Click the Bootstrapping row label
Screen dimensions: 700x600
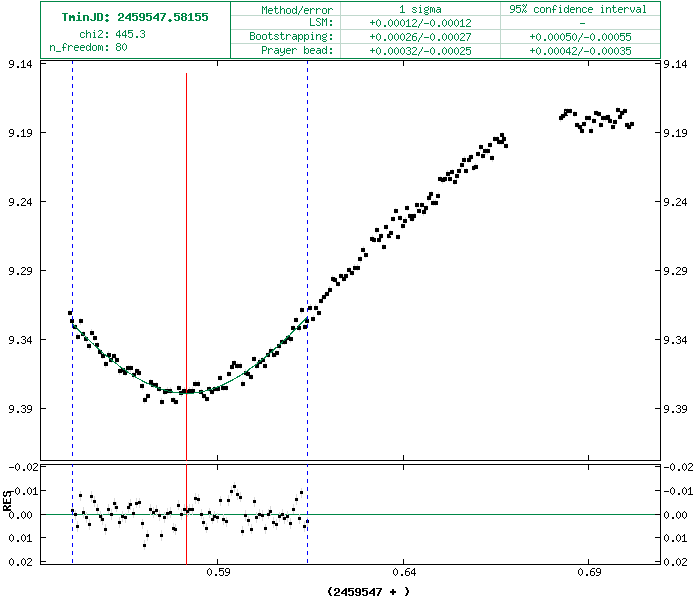coord(291,36)
